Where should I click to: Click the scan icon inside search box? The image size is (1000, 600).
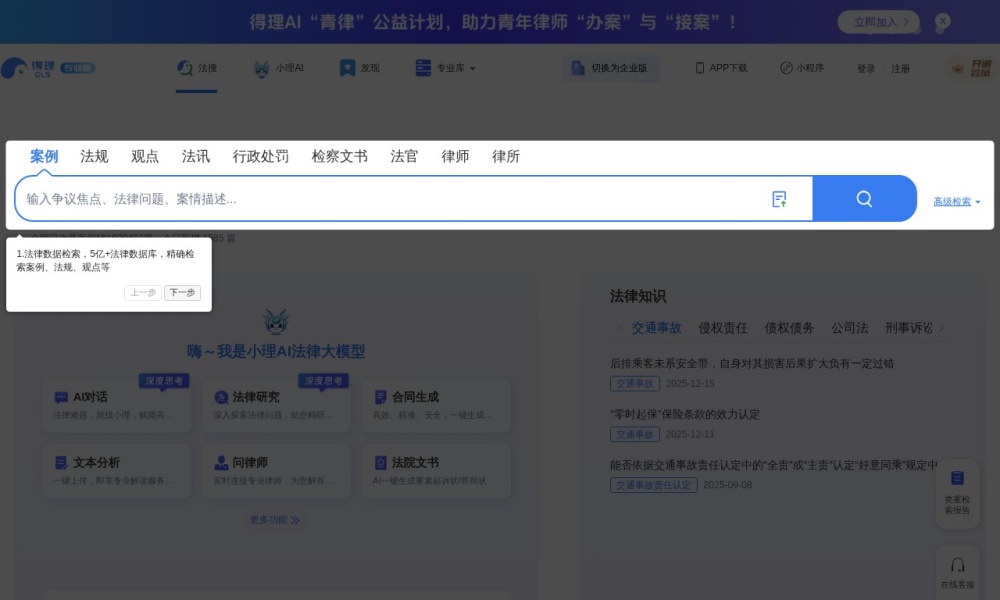point(779,198)
